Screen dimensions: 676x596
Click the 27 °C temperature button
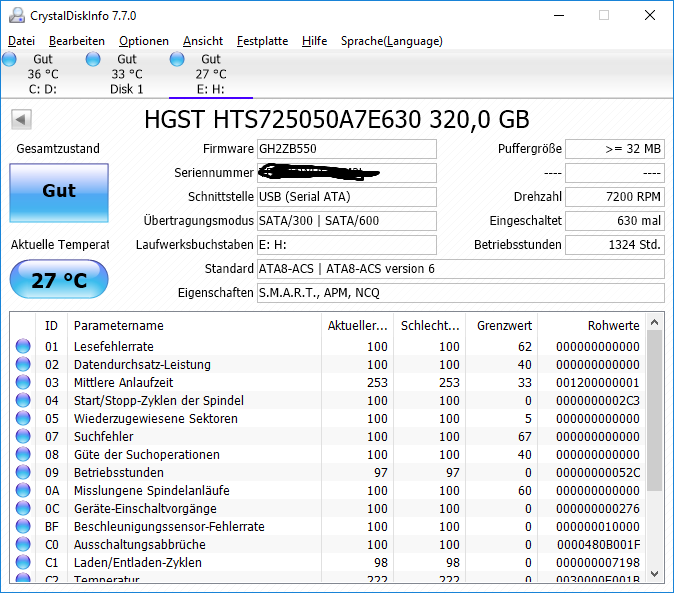point(59,279)
